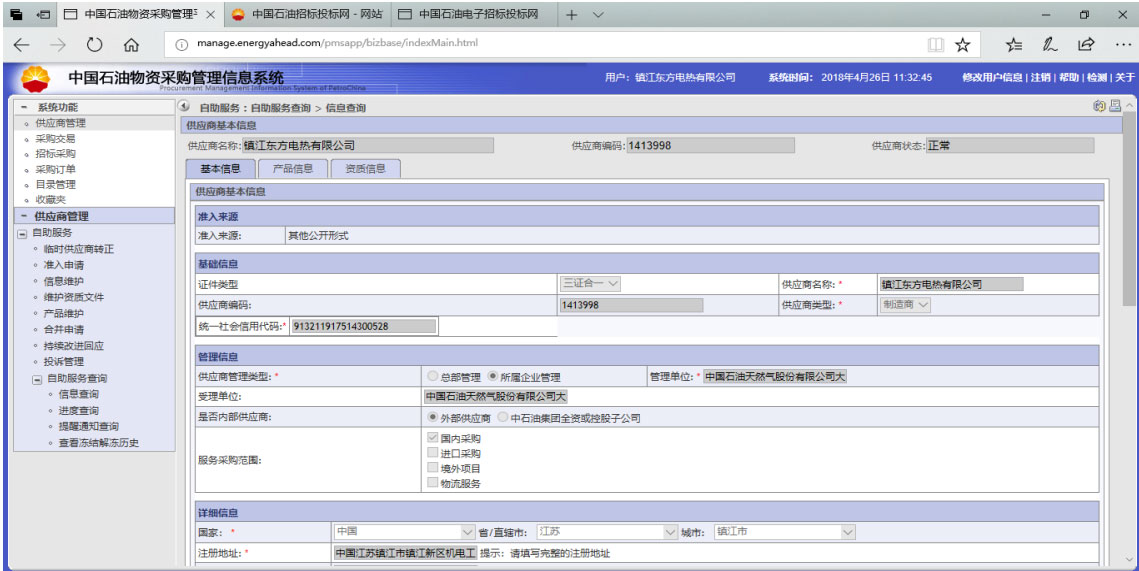Click the favorites star icon

click(x=962, y=44)
